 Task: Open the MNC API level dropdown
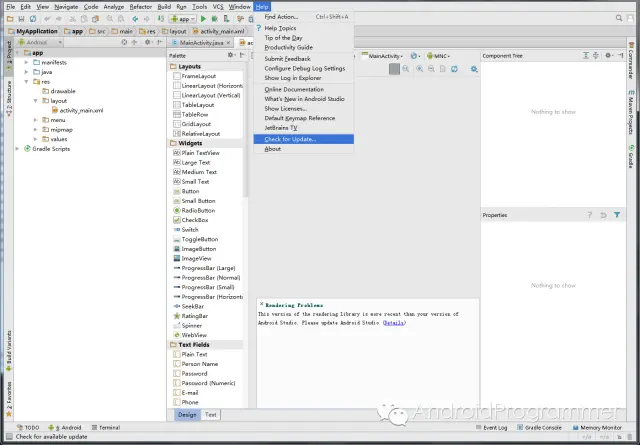[438, 56]
